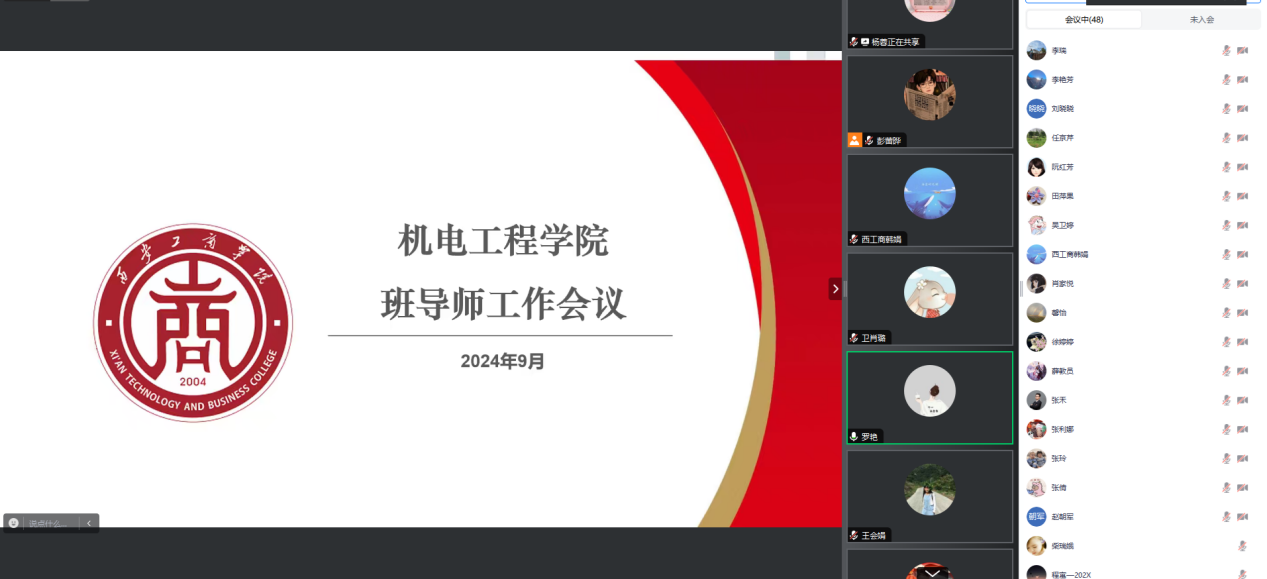The image size is (1267, 579).
Task: Click the 说点什么 chat input field
Action: pyautogui.click(x=48, y=523)
